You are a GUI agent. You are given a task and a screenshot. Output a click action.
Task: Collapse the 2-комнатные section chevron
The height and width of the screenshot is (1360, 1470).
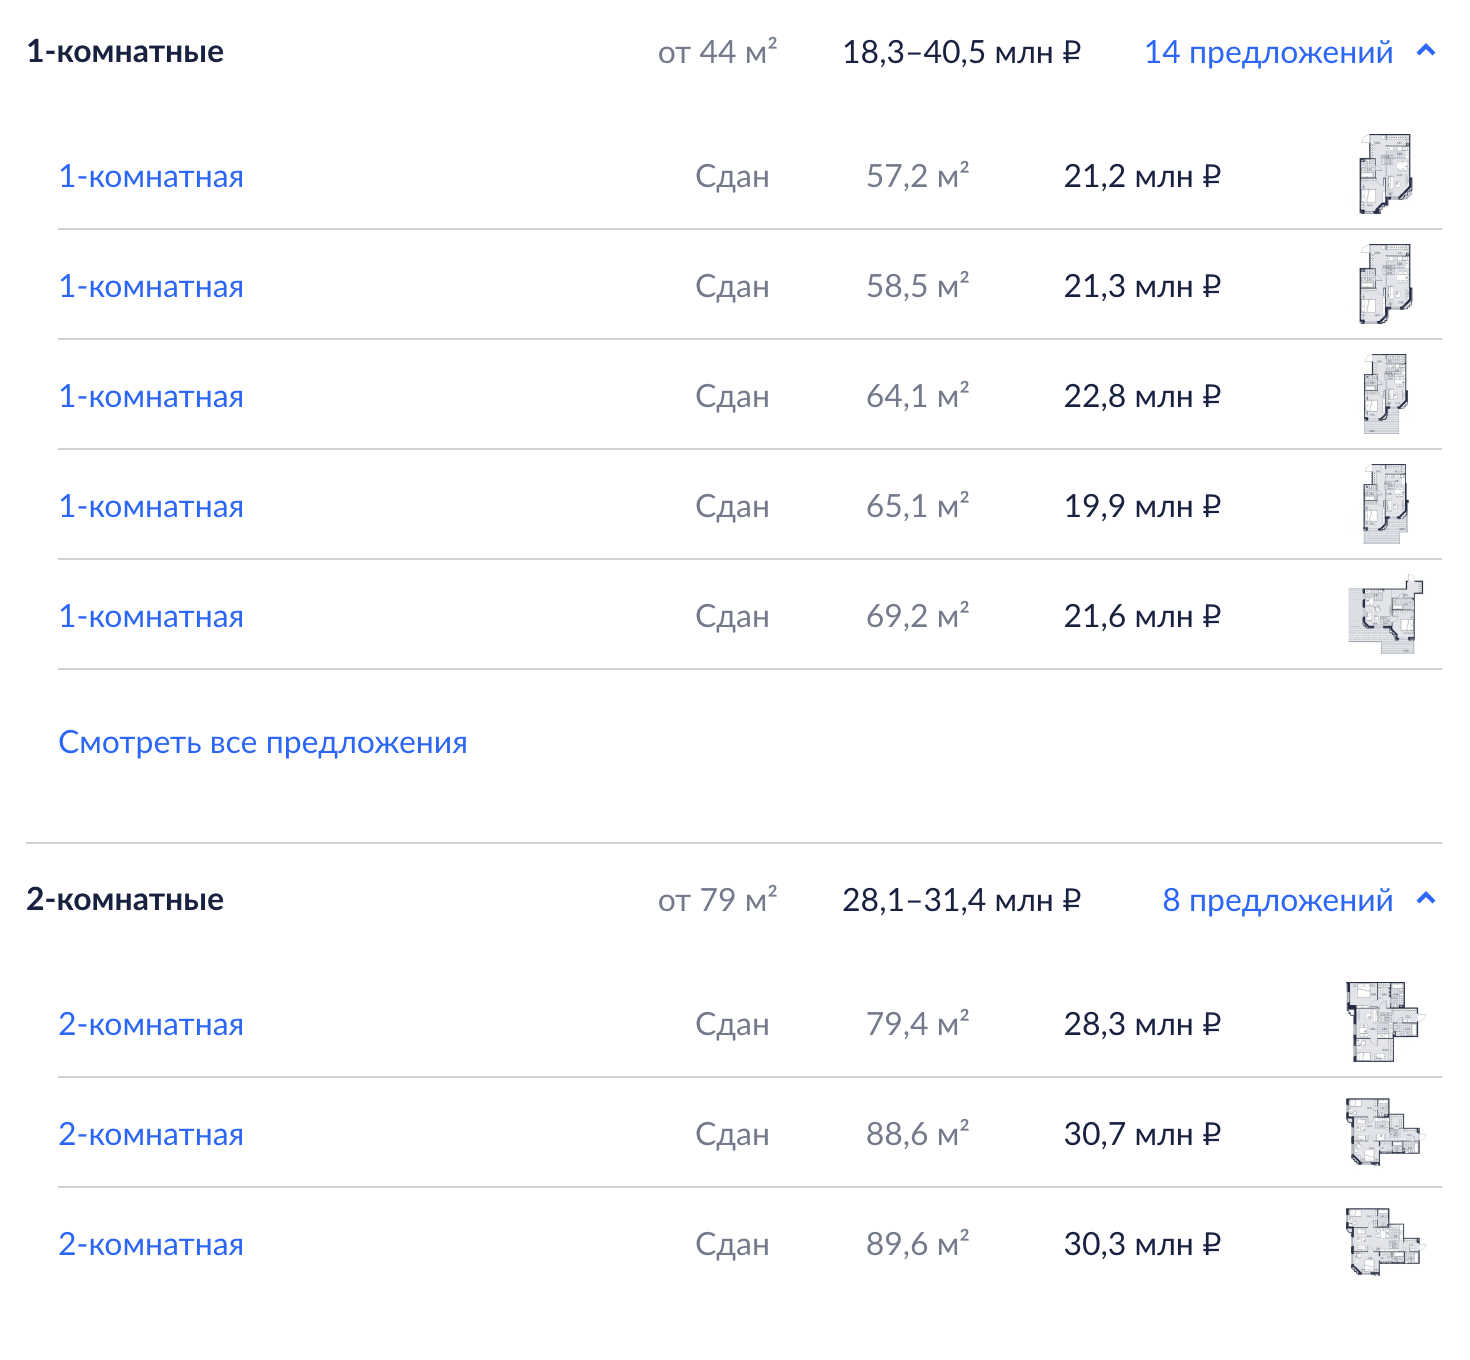[x=1426, y=899]
